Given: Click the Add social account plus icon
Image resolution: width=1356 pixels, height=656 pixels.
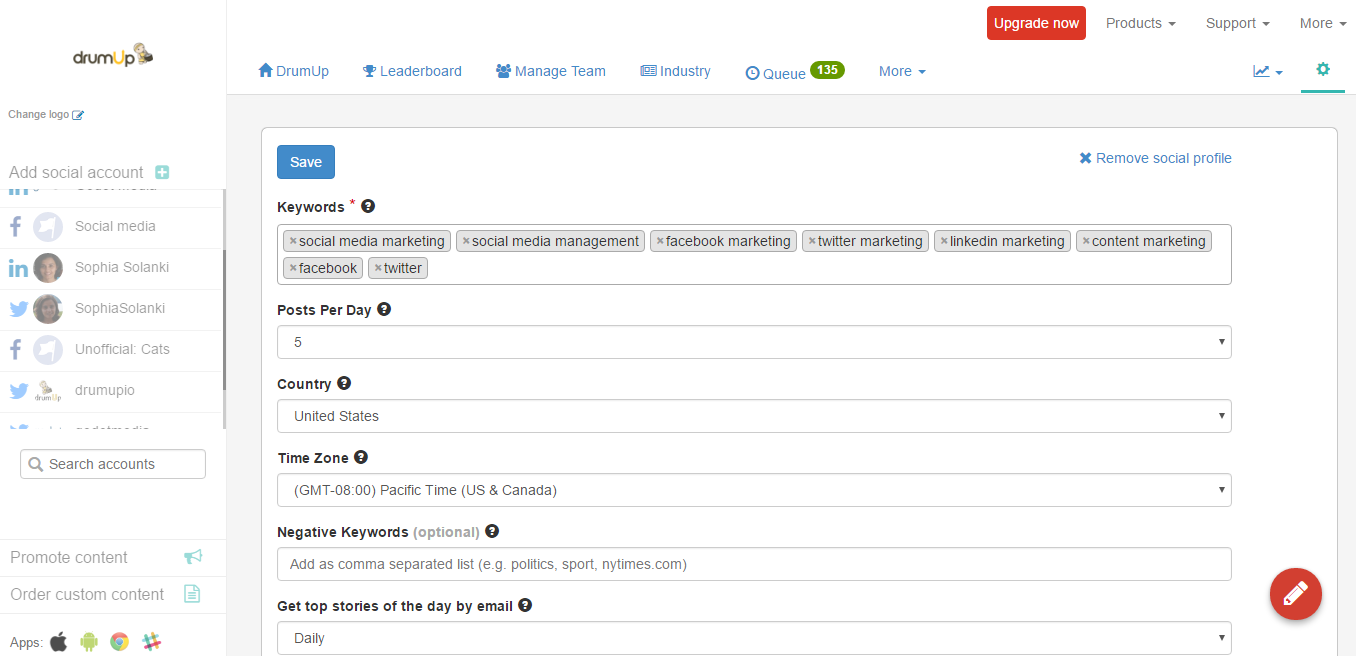Looking at the screenshot, I should point(162,172).
